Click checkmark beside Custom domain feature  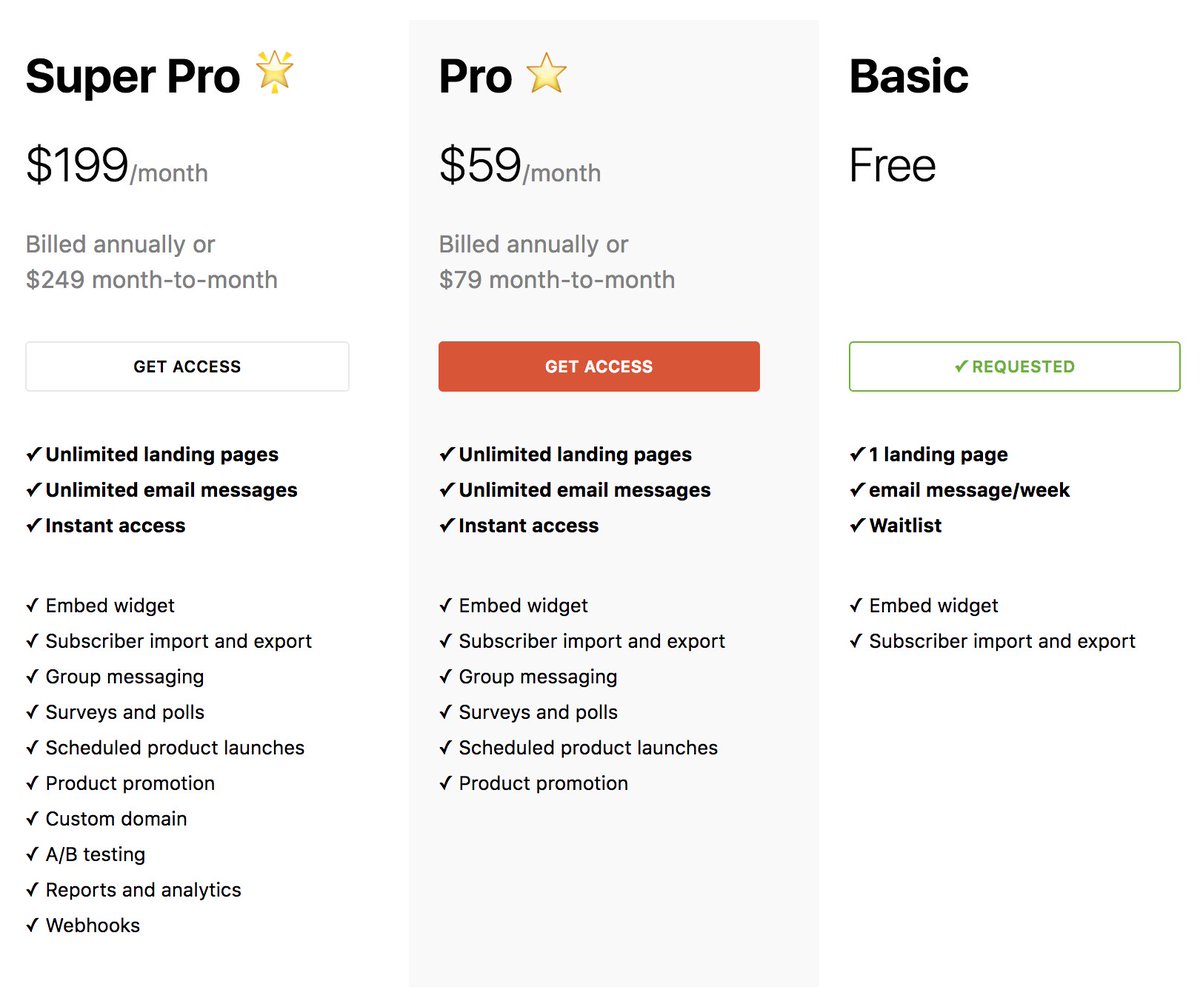[x=33, y=818]
